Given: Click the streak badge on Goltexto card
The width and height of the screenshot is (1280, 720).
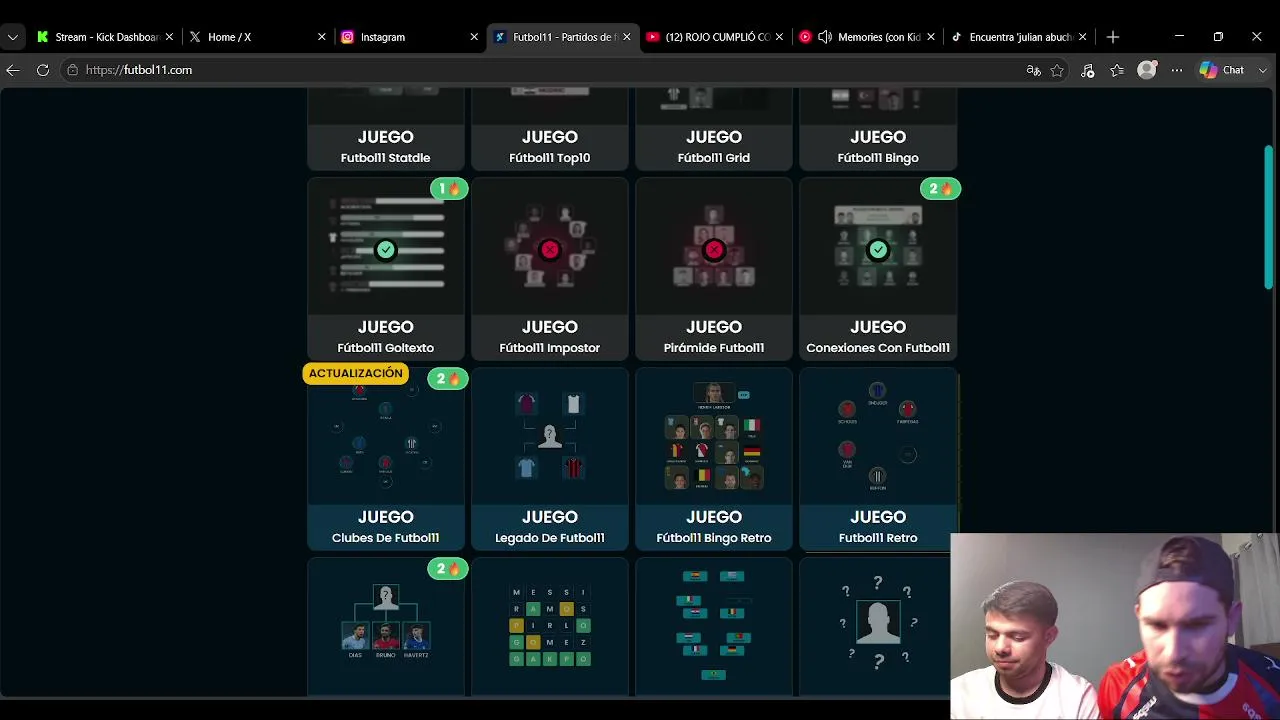Looking at the screenshot, I should click(449, 189).
